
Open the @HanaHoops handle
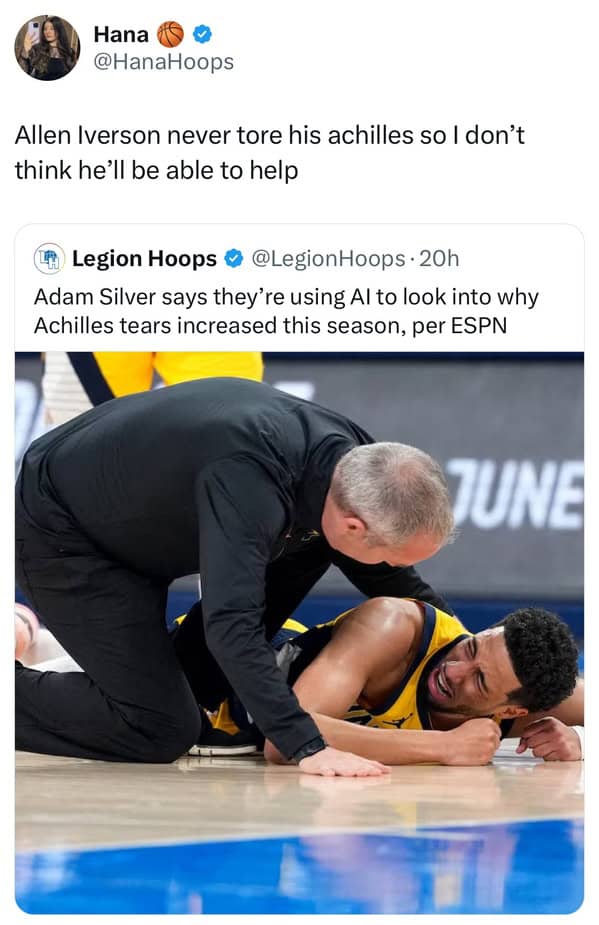point(163,61)
